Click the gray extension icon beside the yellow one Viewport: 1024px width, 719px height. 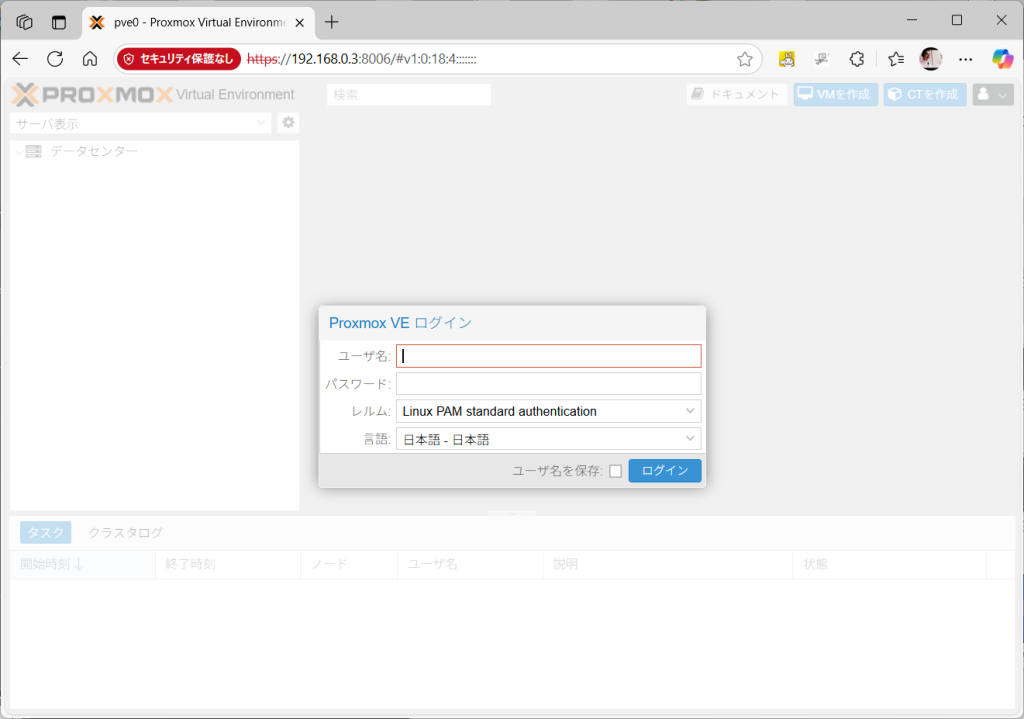pyautogui.click(x=822, y=59)
